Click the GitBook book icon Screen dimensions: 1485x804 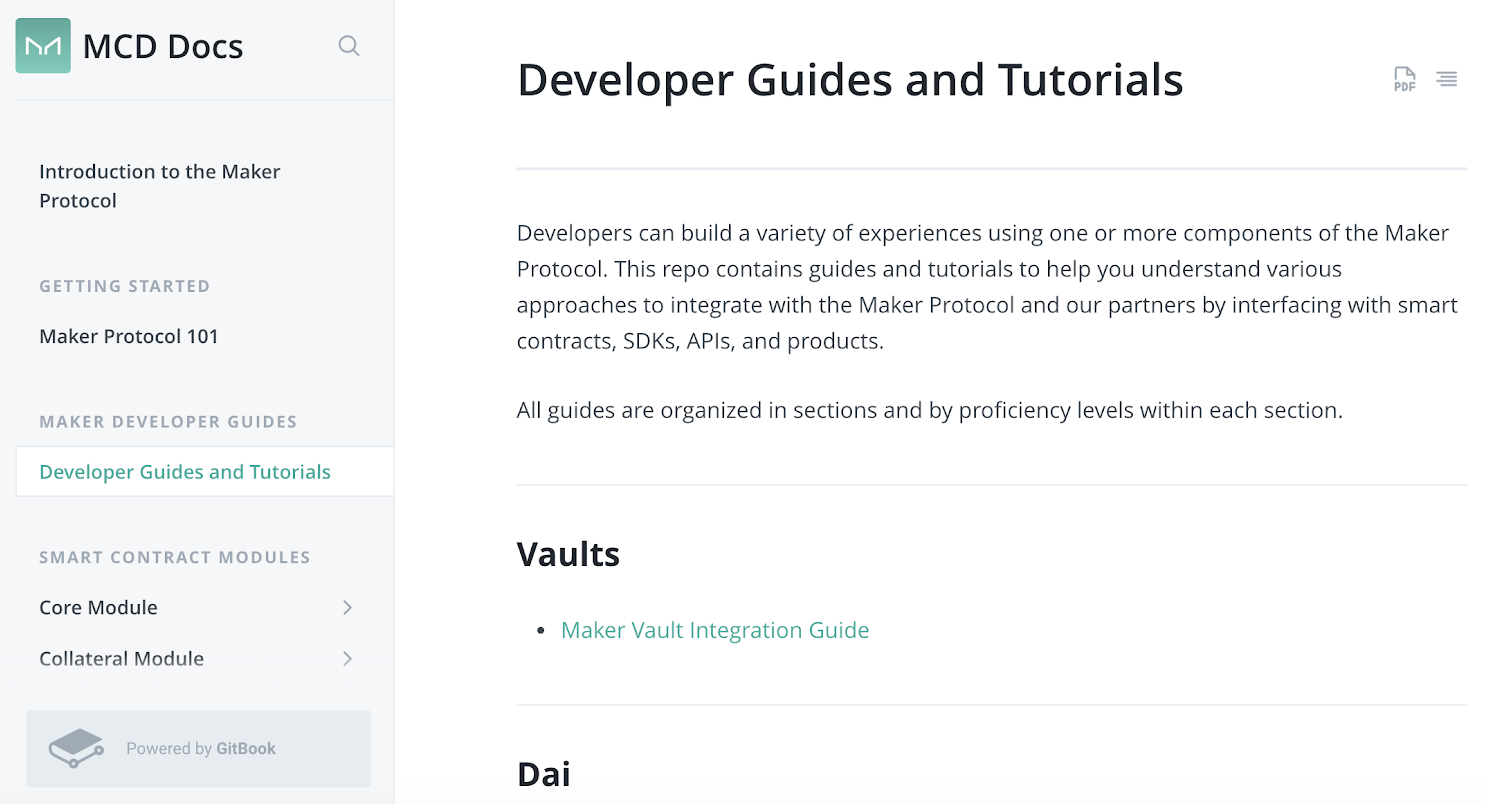(76, 748)
